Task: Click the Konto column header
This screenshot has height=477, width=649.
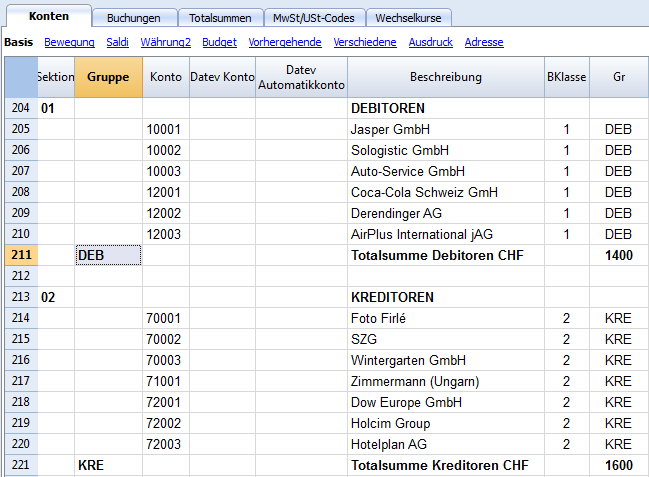Action: [x=166, y=77]
